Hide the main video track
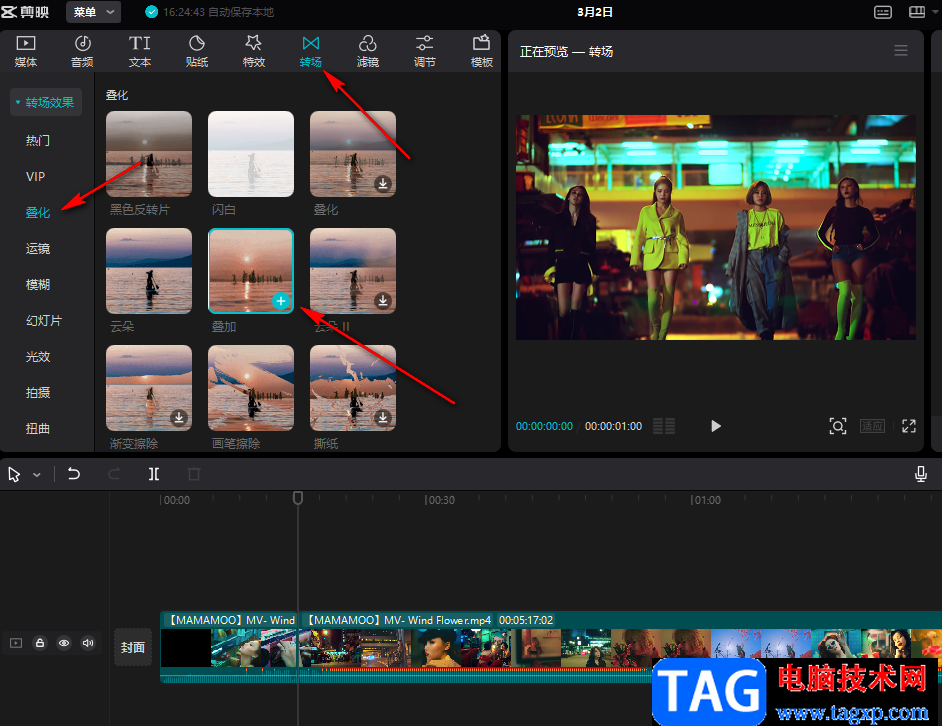942x726 pixels. (64, 643)
